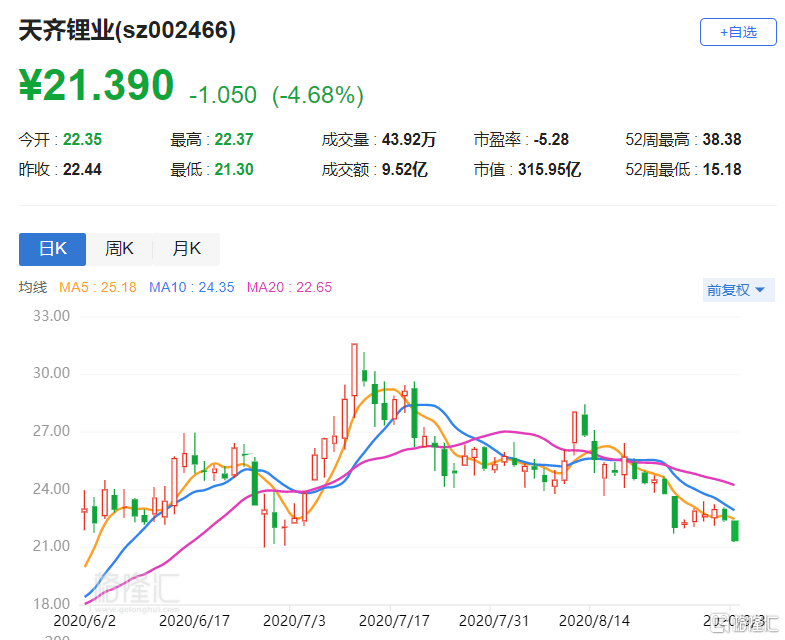This screenshot has width=785, height=640.
Task: Add stock via the +自选 button
Action: click(738, 32)
